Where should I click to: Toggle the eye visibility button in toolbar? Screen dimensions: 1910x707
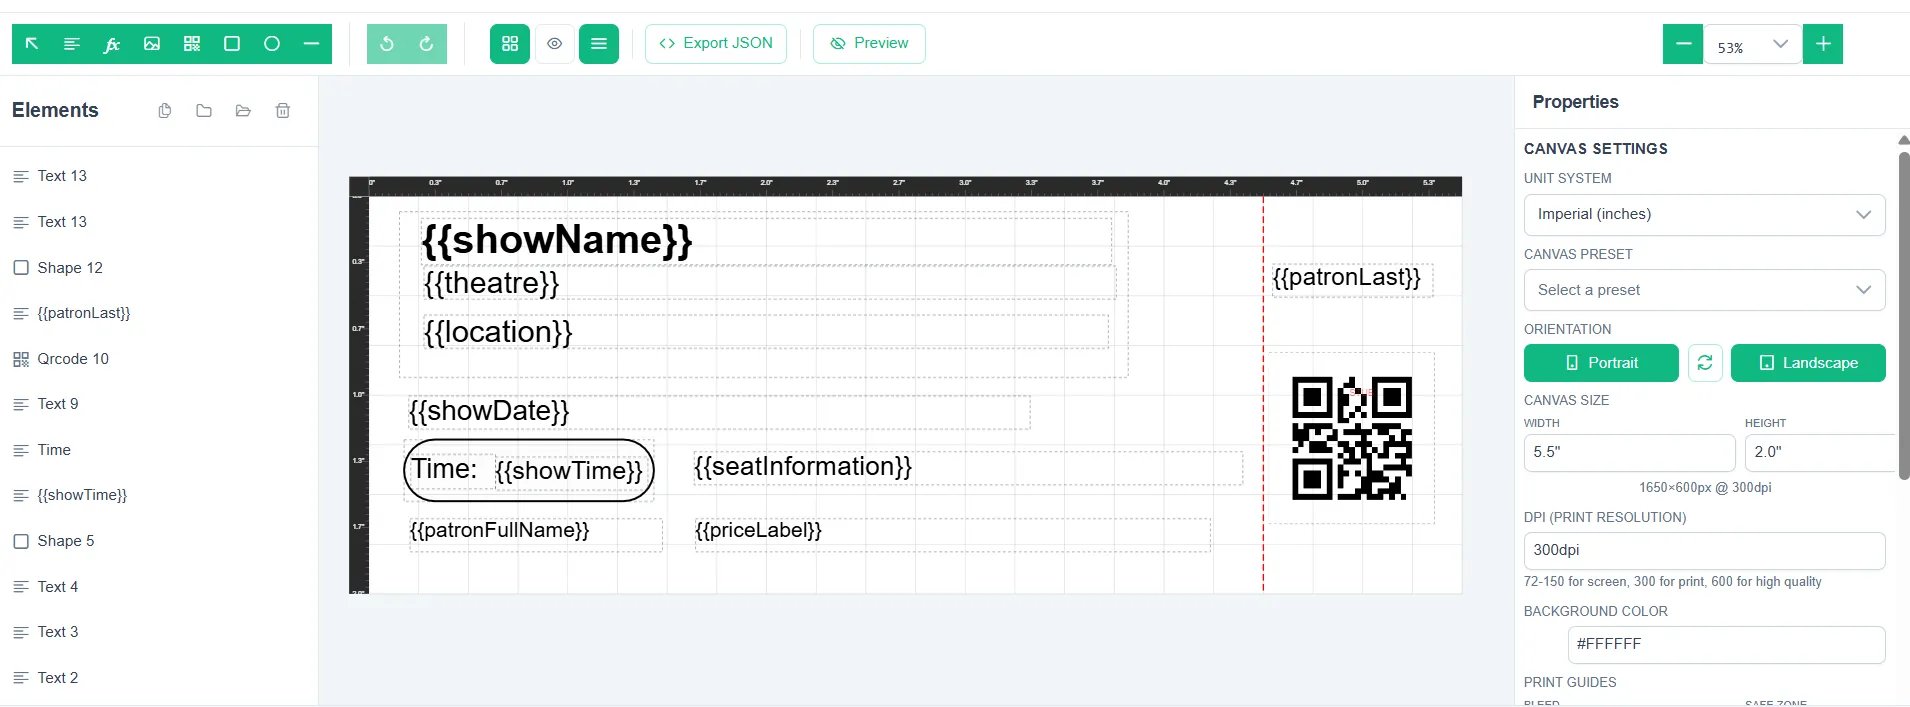click(x=555, y=44)
